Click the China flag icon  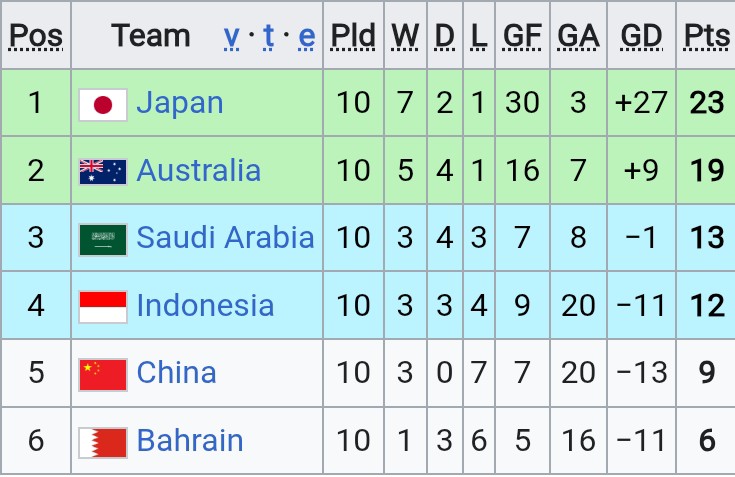tap(103, 374)
